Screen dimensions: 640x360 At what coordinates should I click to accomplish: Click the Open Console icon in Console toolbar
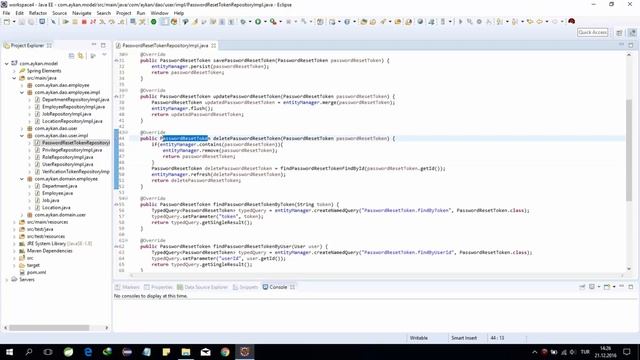click(607, 287)
